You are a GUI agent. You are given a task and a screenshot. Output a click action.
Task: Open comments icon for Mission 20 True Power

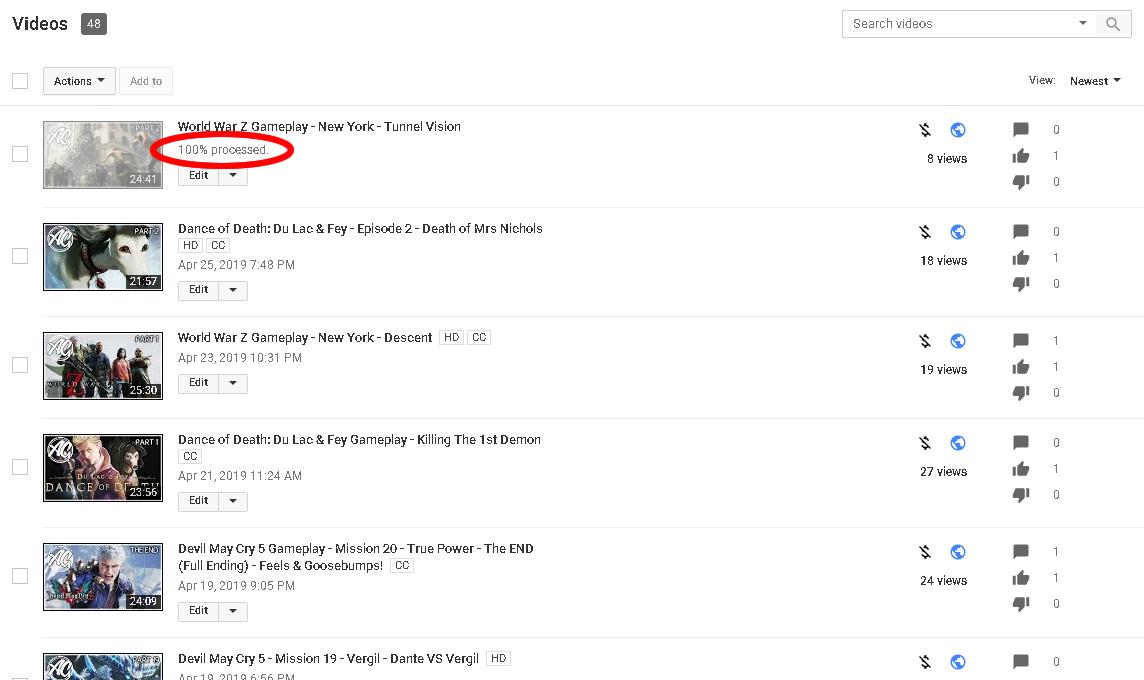[1021, 552]
